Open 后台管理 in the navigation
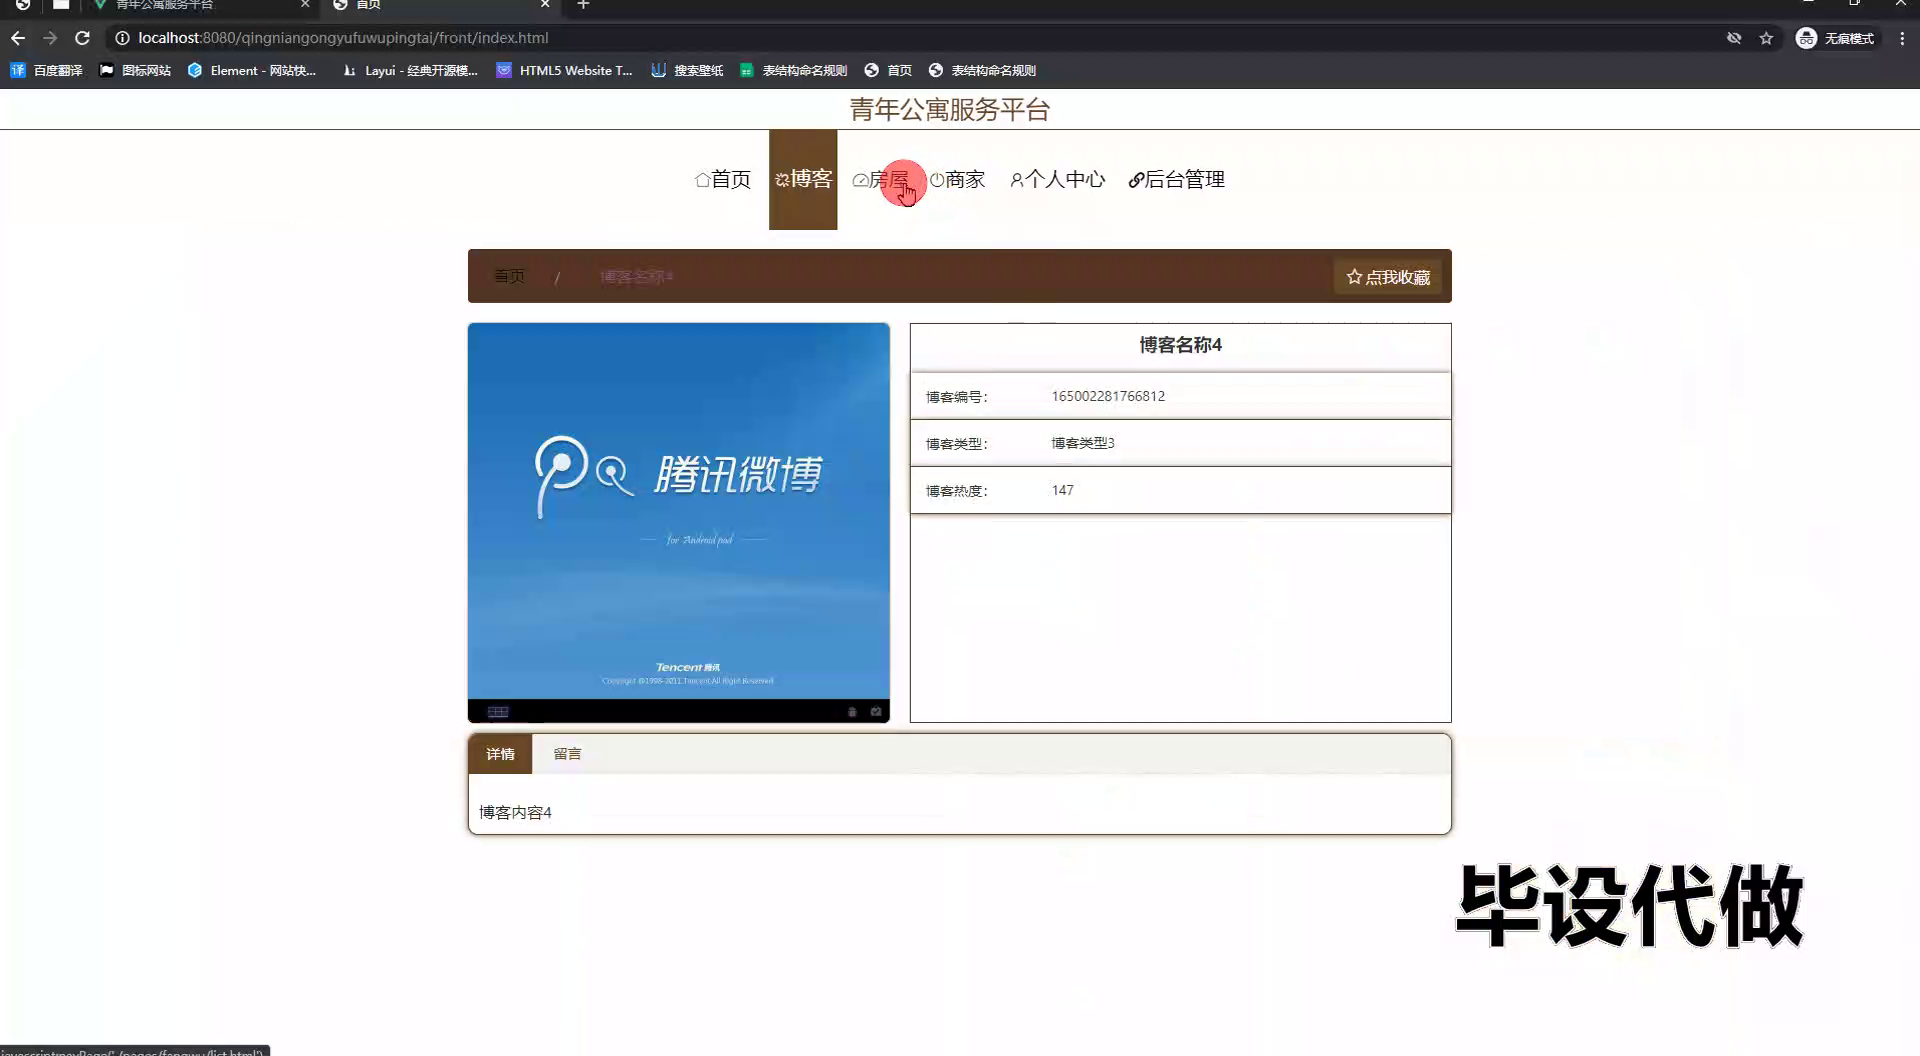Viewport: 1920px width, 1056px height. click(x=1176, y=180)
